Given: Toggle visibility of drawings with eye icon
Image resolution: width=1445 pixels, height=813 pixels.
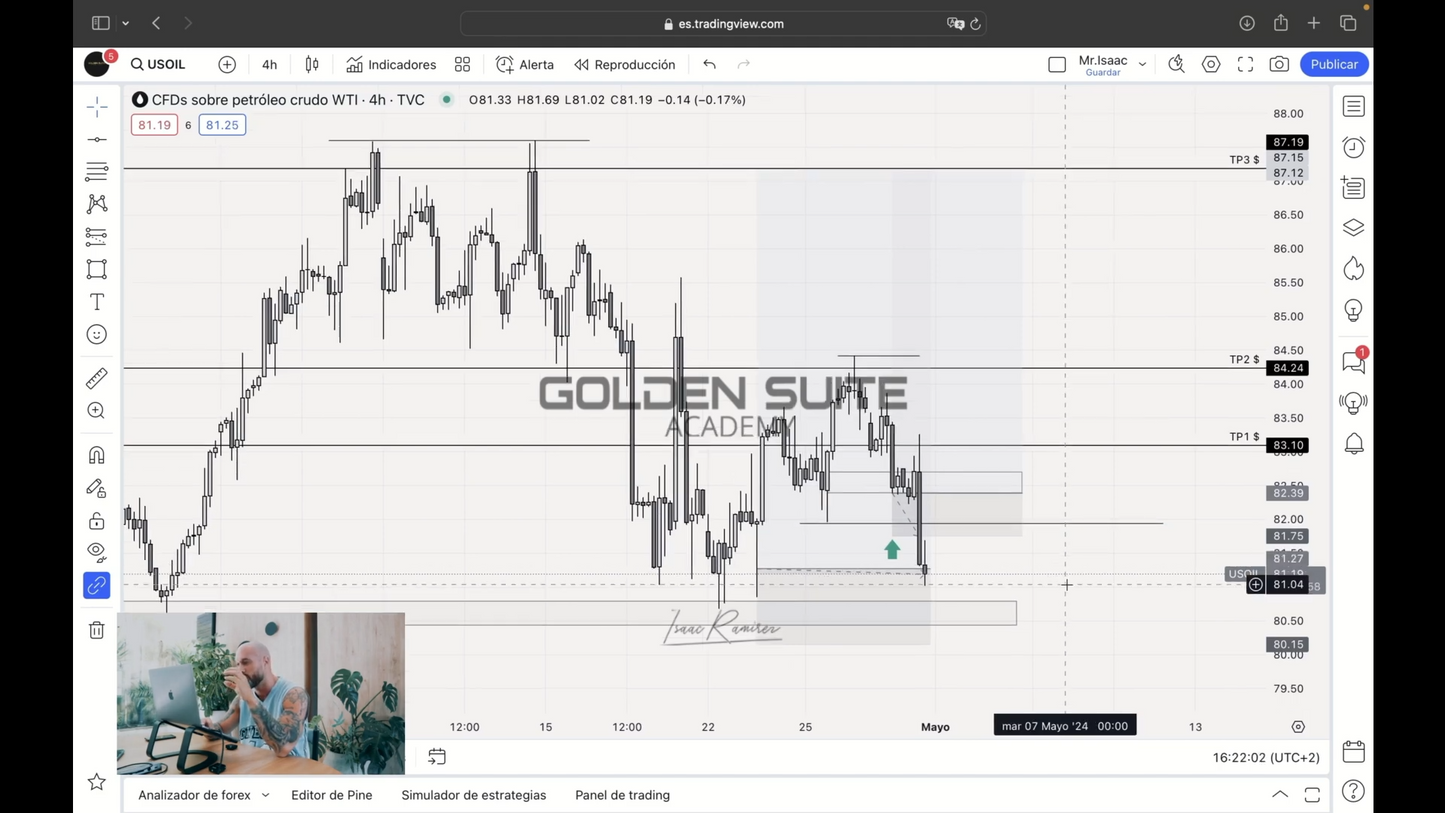Looking at the screenshot, I should pos(96,551).
